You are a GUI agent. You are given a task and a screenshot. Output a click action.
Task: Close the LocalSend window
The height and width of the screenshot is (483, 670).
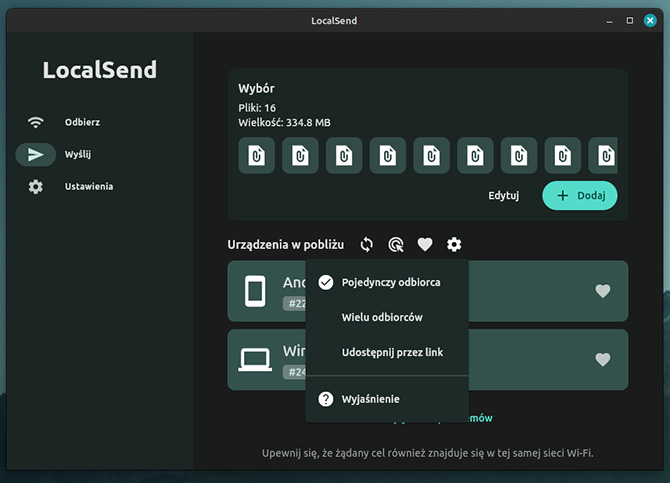point(650,21)
